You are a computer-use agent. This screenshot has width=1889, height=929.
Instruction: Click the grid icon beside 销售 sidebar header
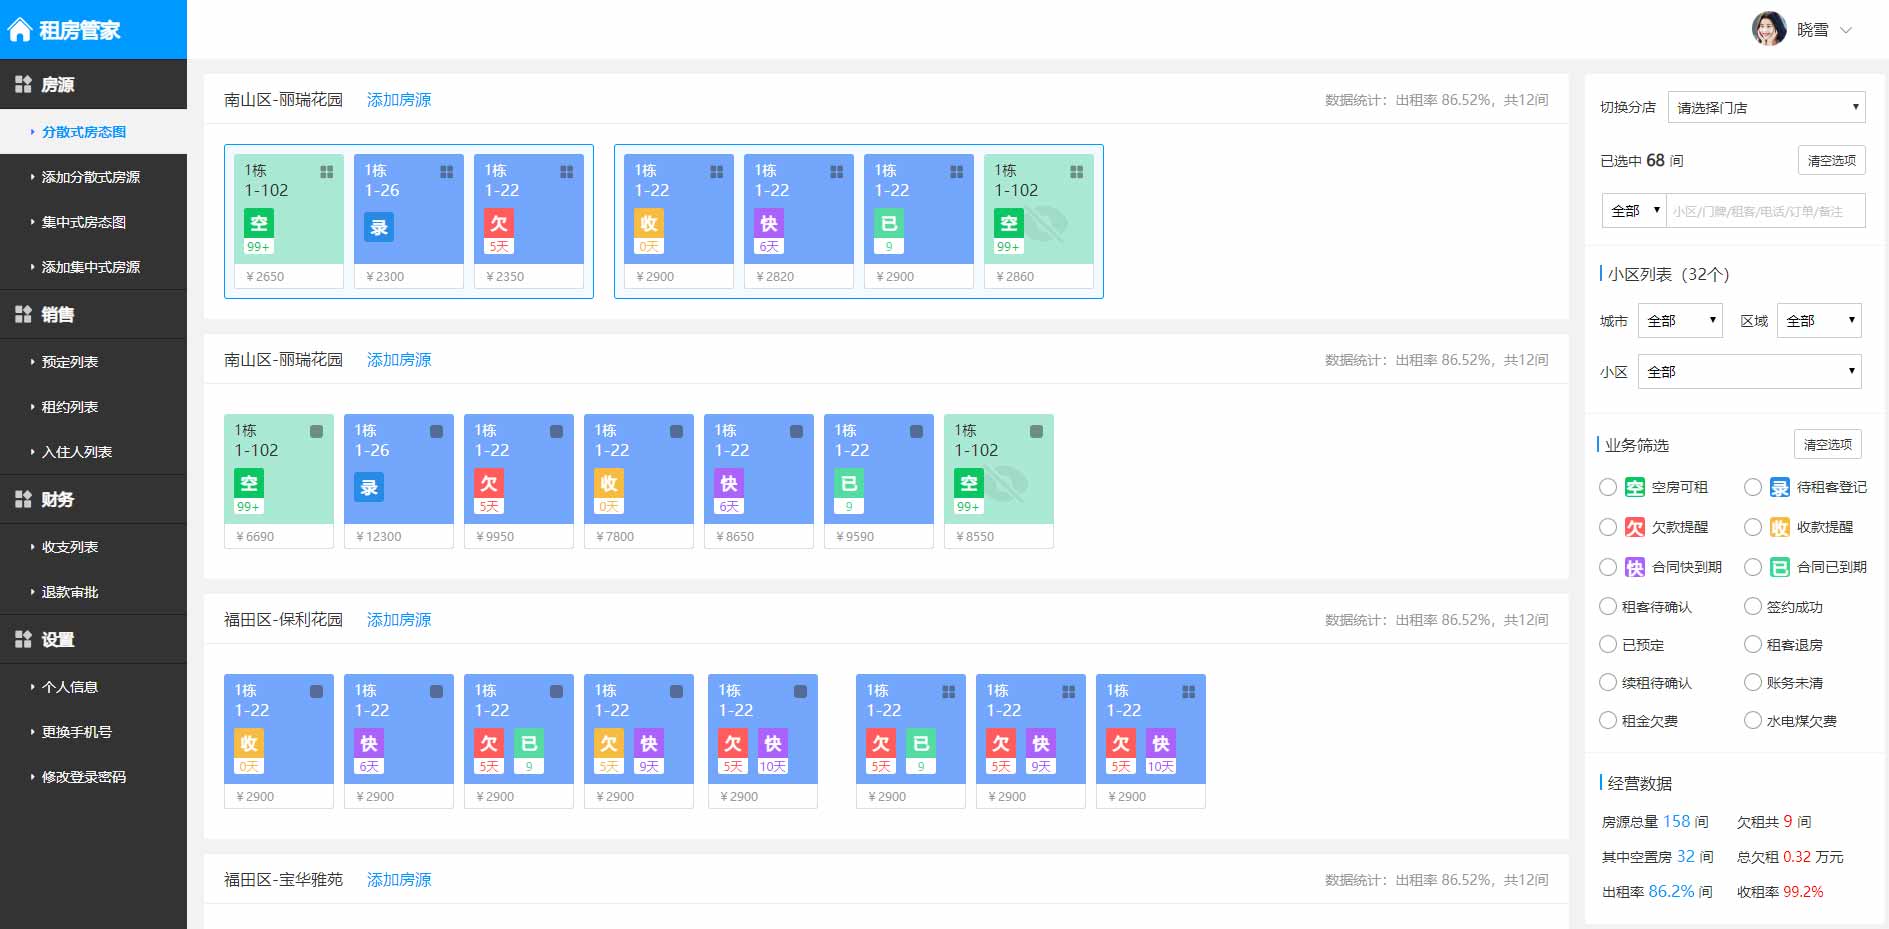[23, 314]
